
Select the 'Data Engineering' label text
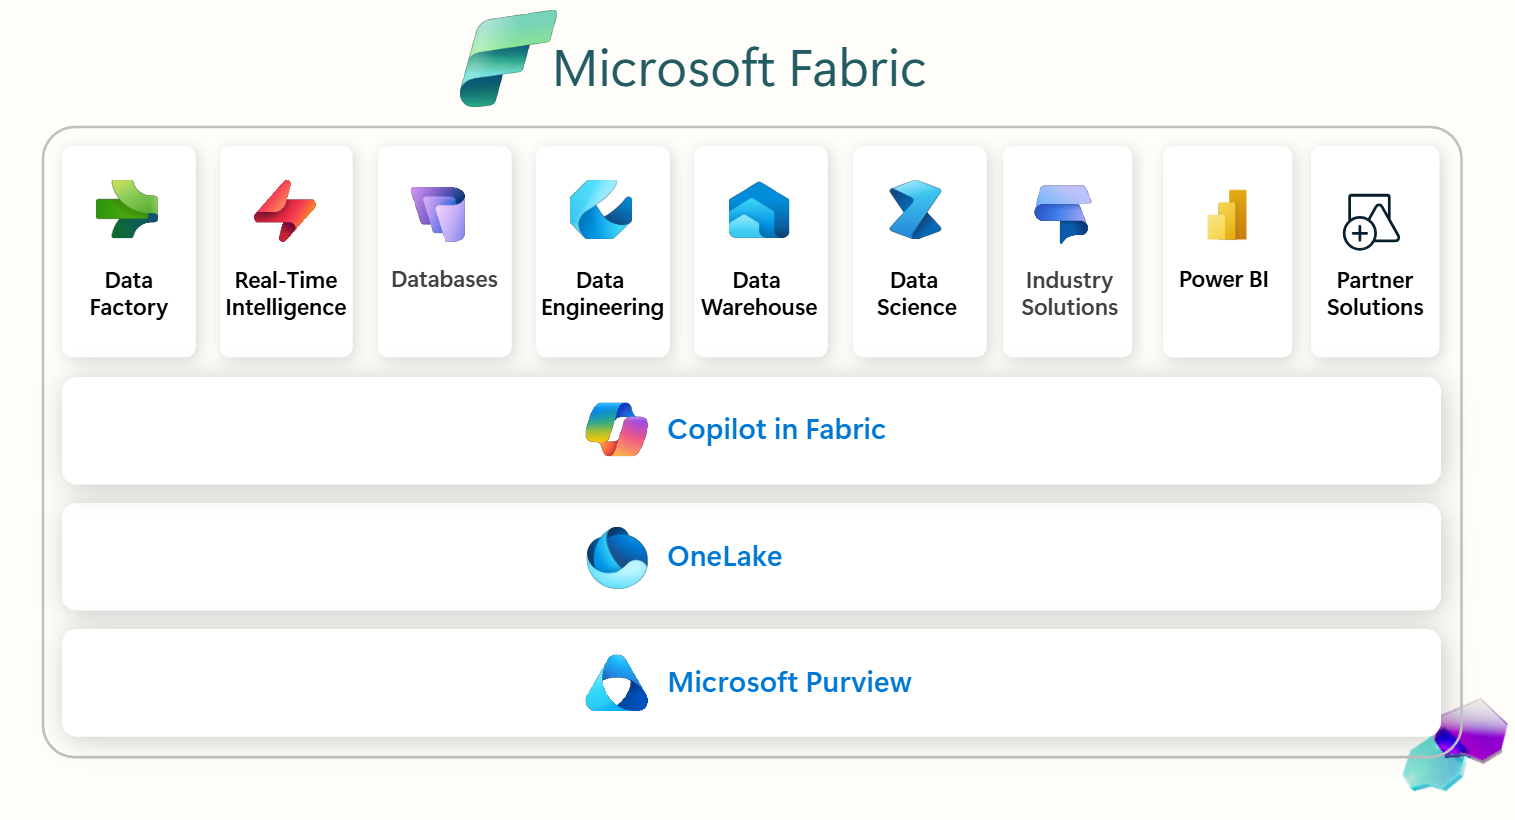(x=602, y=294)
